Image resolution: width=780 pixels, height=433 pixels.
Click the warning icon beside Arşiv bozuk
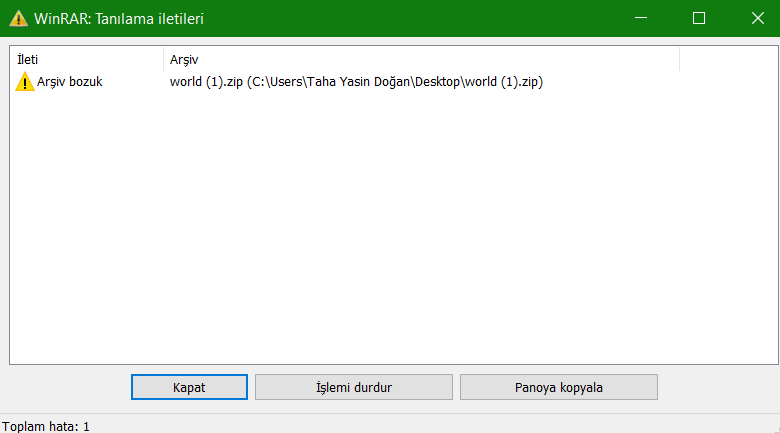24,82
